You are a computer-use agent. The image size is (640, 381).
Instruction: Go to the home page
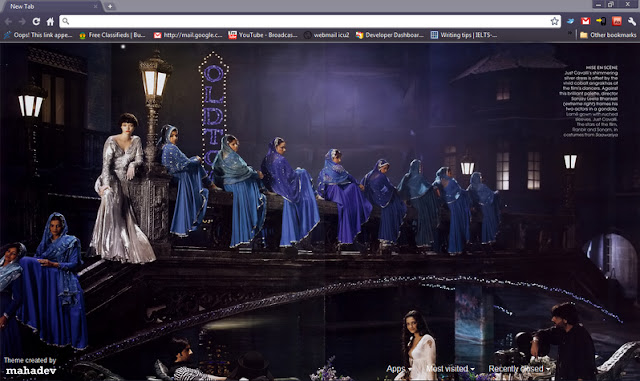click(50, 21)
